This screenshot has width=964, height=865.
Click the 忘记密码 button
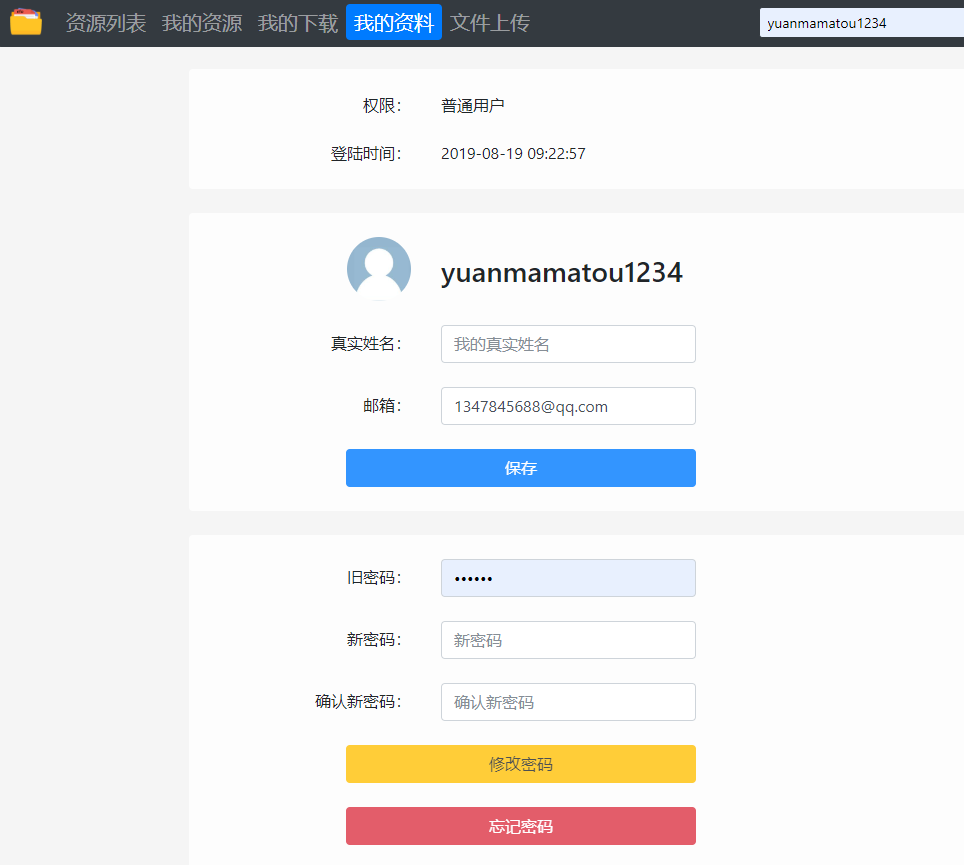pyautogui.click(x=520, y=826)
